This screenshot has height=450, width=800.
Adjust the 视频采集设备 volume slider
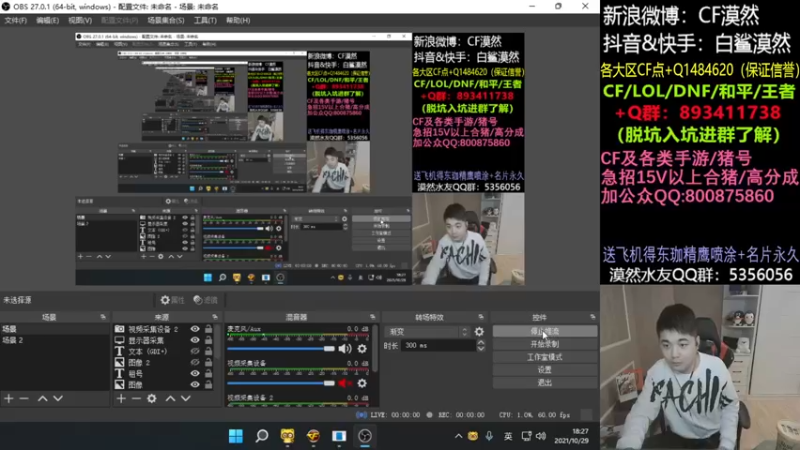281,383
